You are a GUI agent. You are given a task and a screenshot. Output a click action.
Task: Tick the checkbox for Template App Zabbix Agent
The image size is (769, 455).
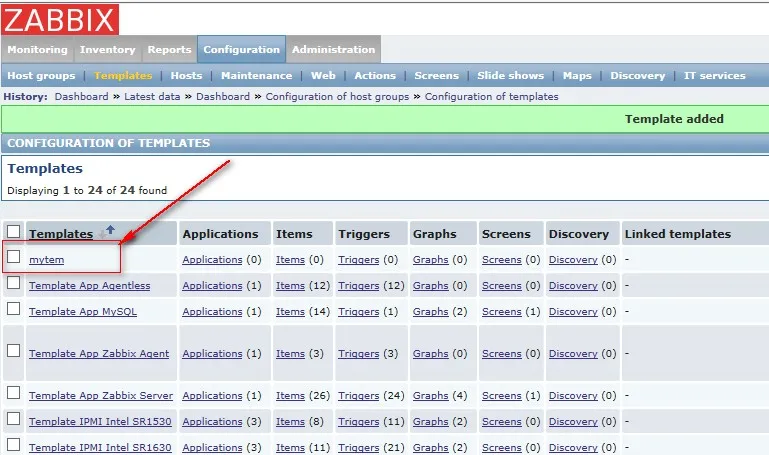(14, 351)
